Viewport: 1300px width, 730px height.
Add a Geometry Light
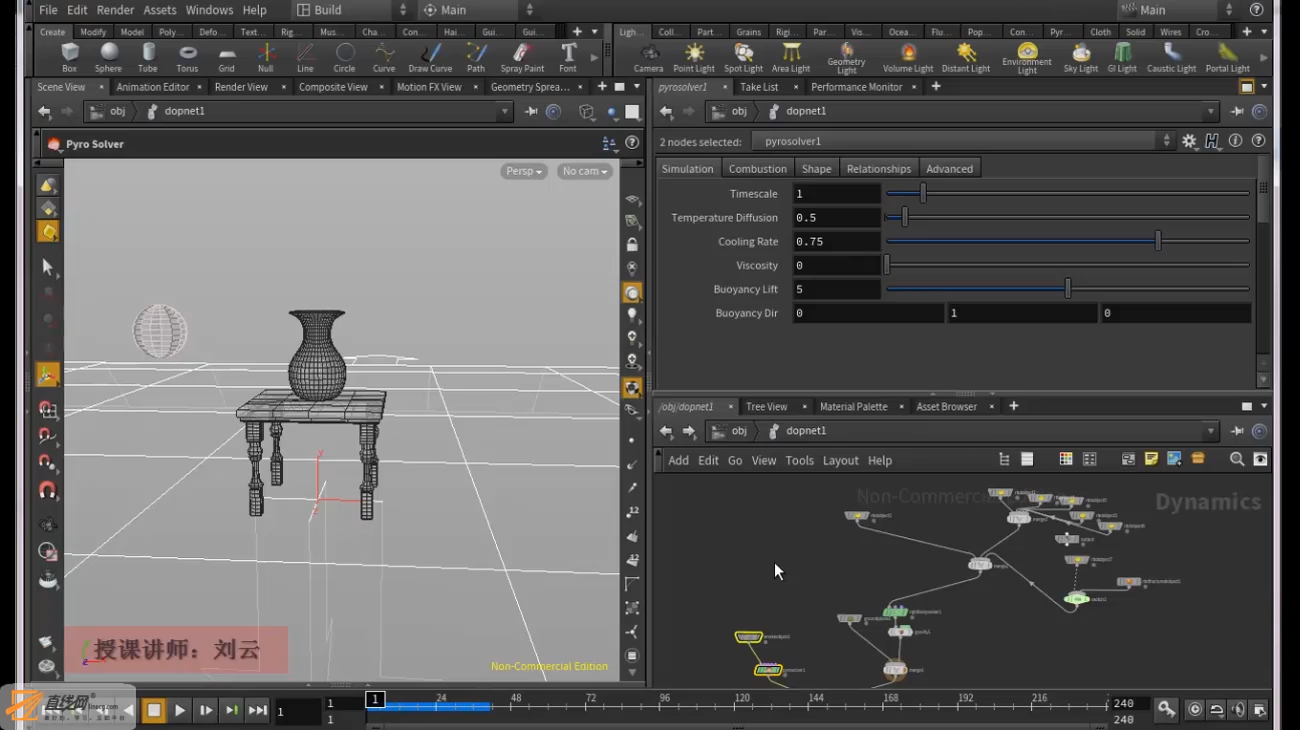[x=847, y=59]
